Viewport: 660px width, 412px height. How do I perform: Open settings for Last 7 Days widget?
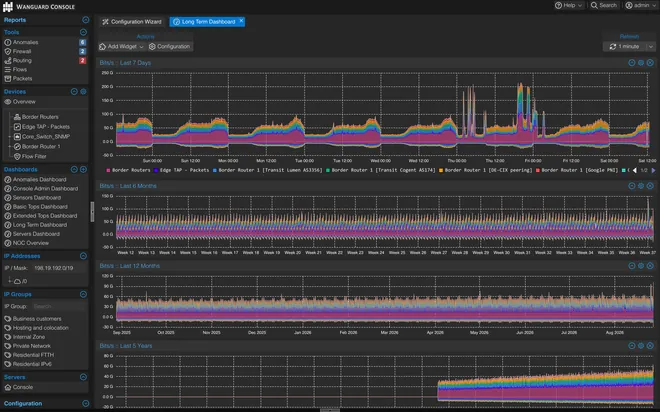coord(641,63)
